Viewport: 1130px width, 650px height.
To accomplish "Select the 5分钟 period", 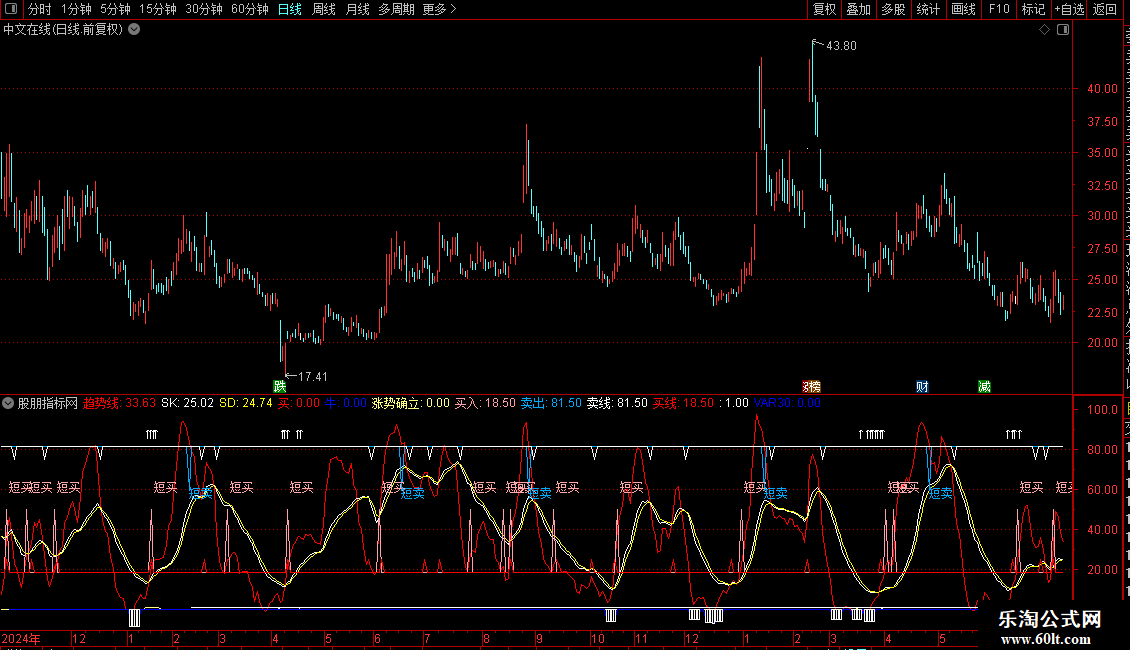I will 115,9.
